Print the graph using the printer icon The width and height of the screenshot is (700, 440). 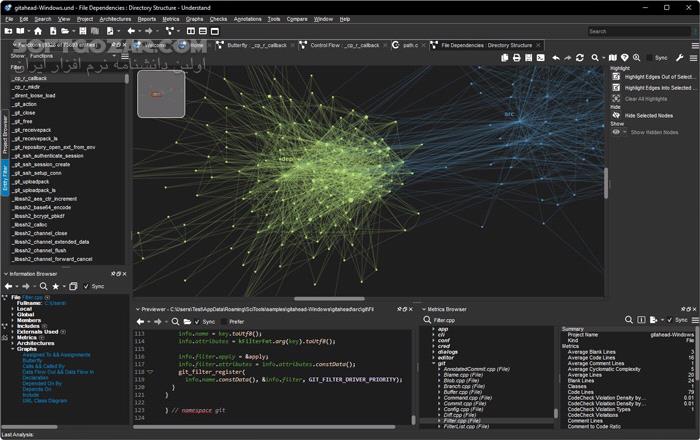[x=516, y=58]
